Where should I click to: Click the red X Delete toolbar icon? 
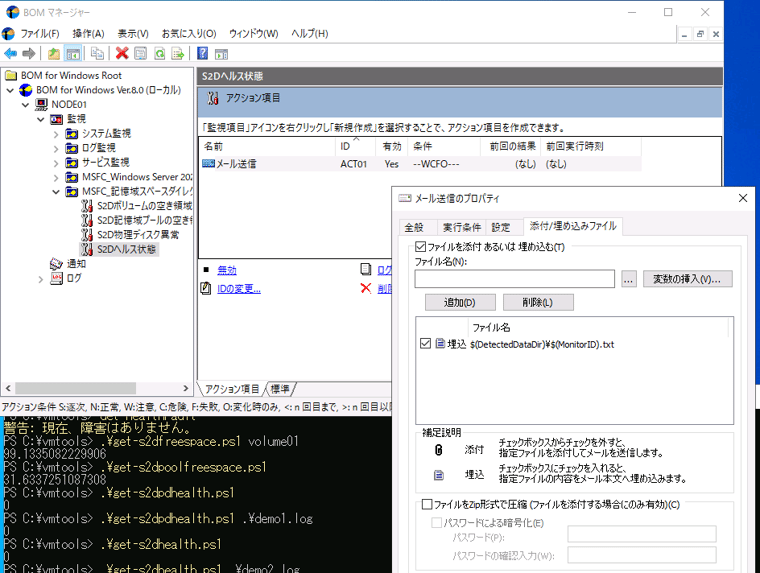point(122,53)
